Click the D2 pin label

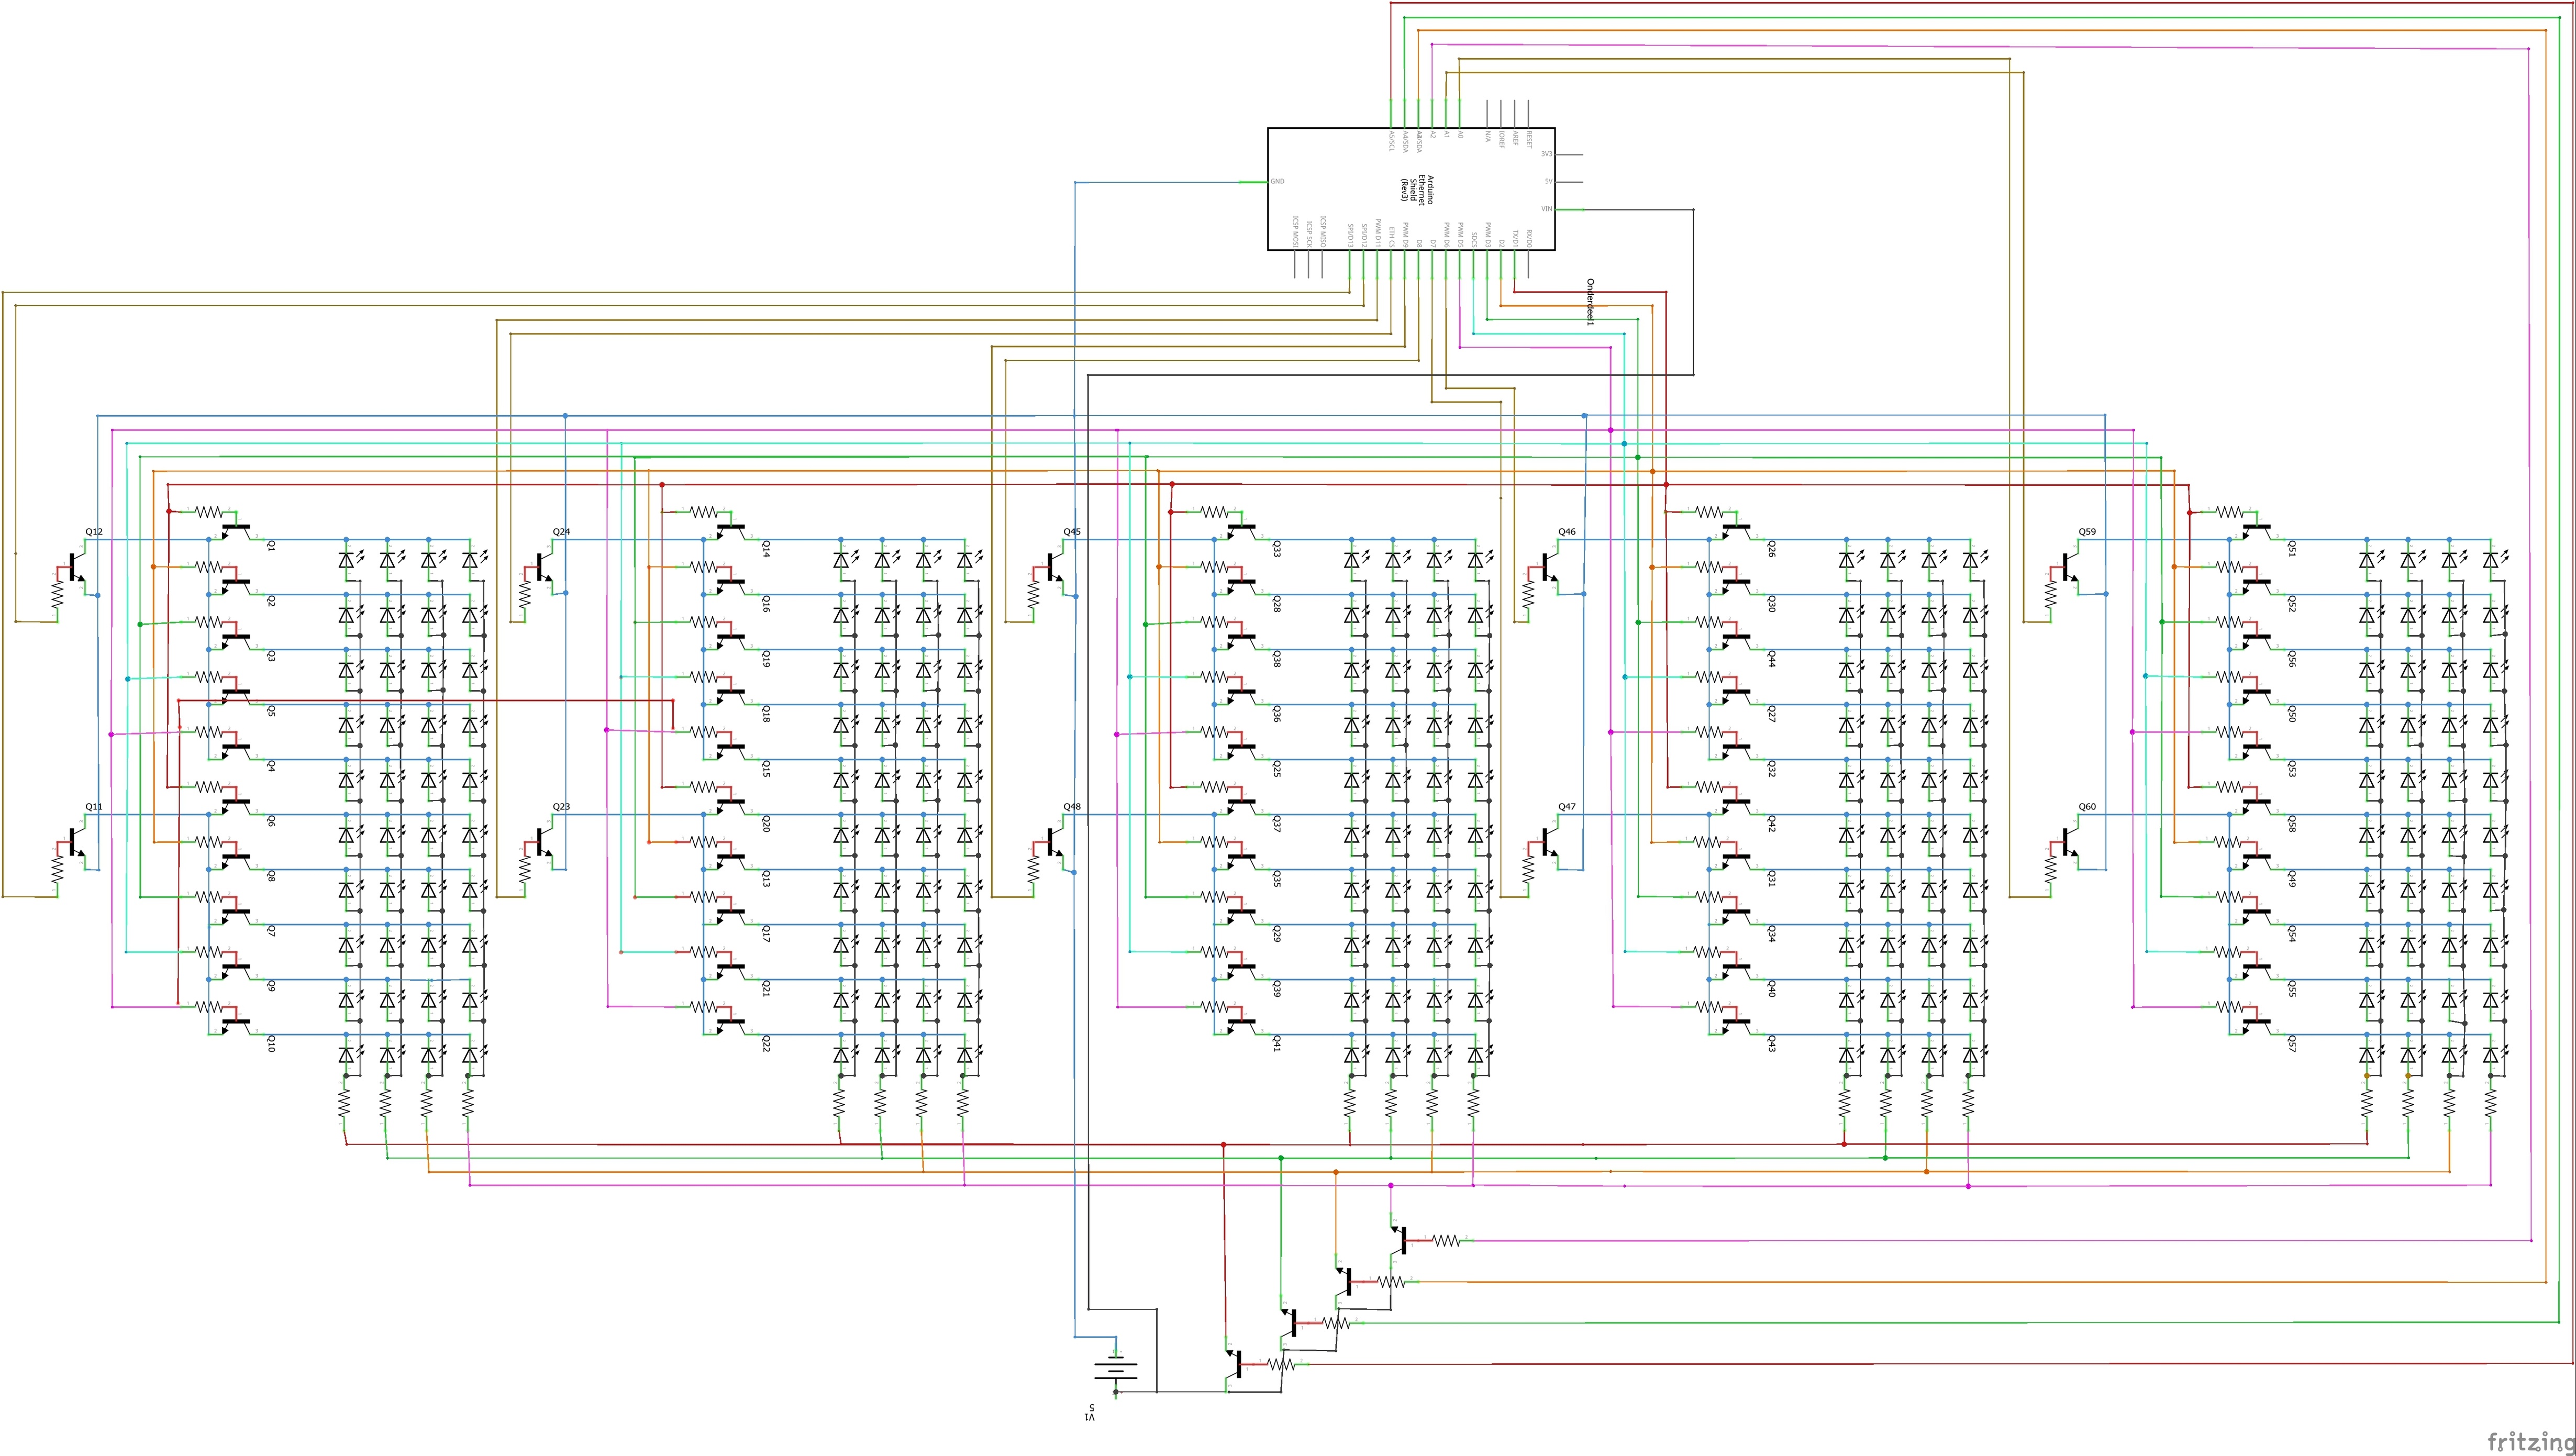(x=1502, y=244)
